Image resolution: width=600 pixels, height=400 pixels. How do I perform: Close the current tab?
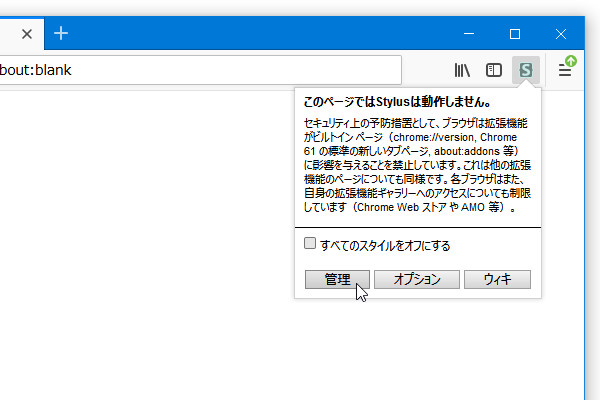coord(27,34)
